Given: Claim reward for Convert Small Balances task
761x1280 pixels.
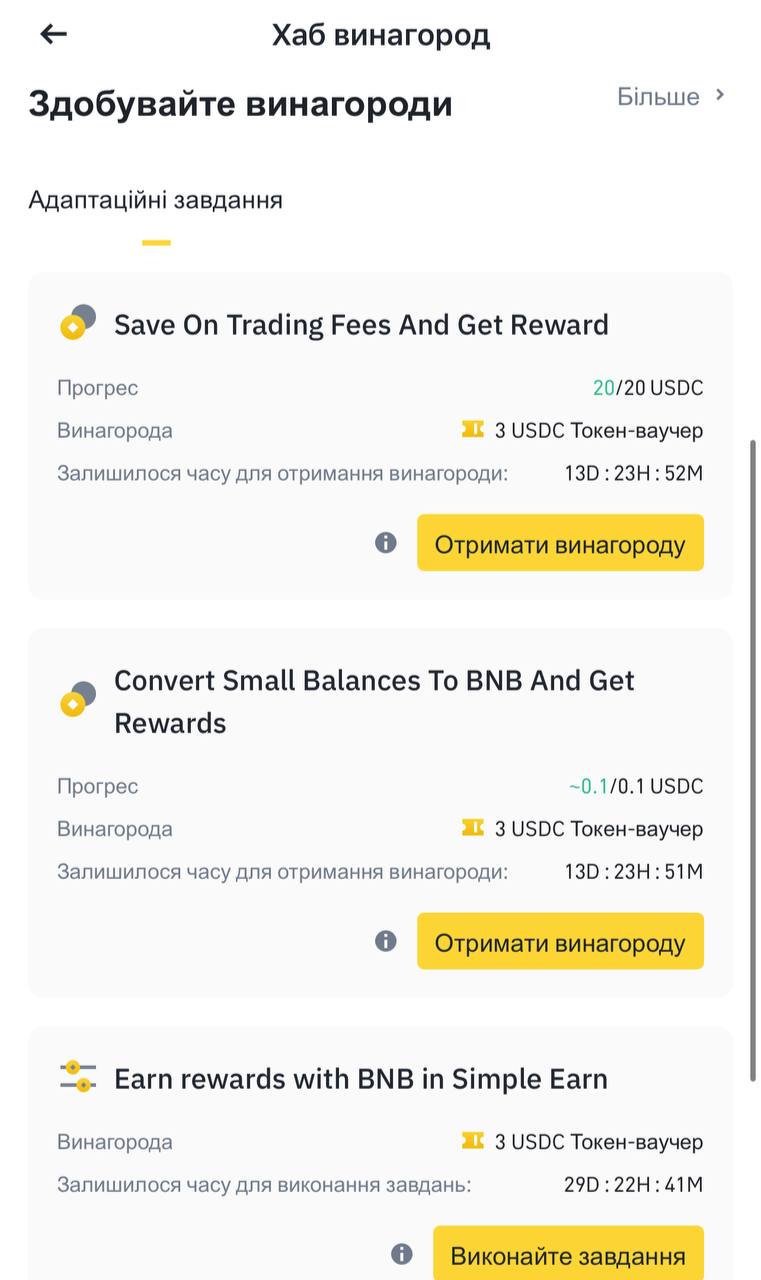Looking at the screenshot, I should coord(560,941).
